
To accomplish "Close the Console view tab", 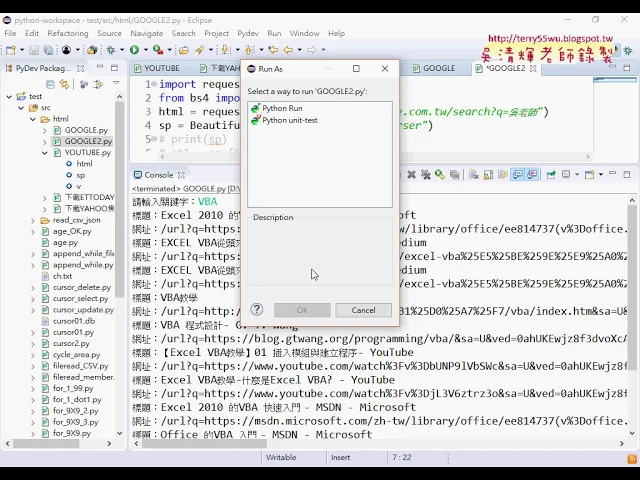I will click(x=182, y=175).
